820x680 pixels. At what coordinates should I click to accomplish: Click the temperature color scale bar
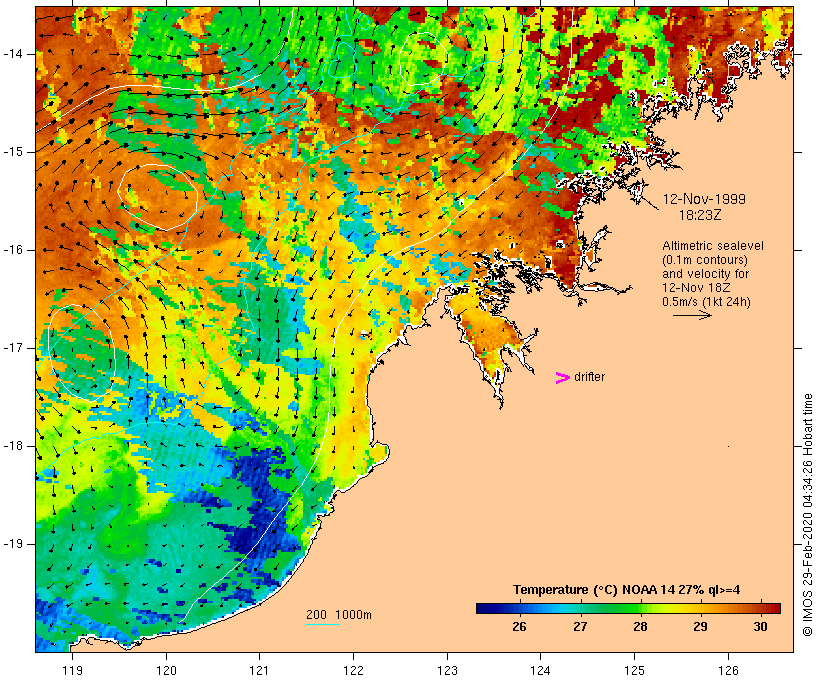coord(628,608)
